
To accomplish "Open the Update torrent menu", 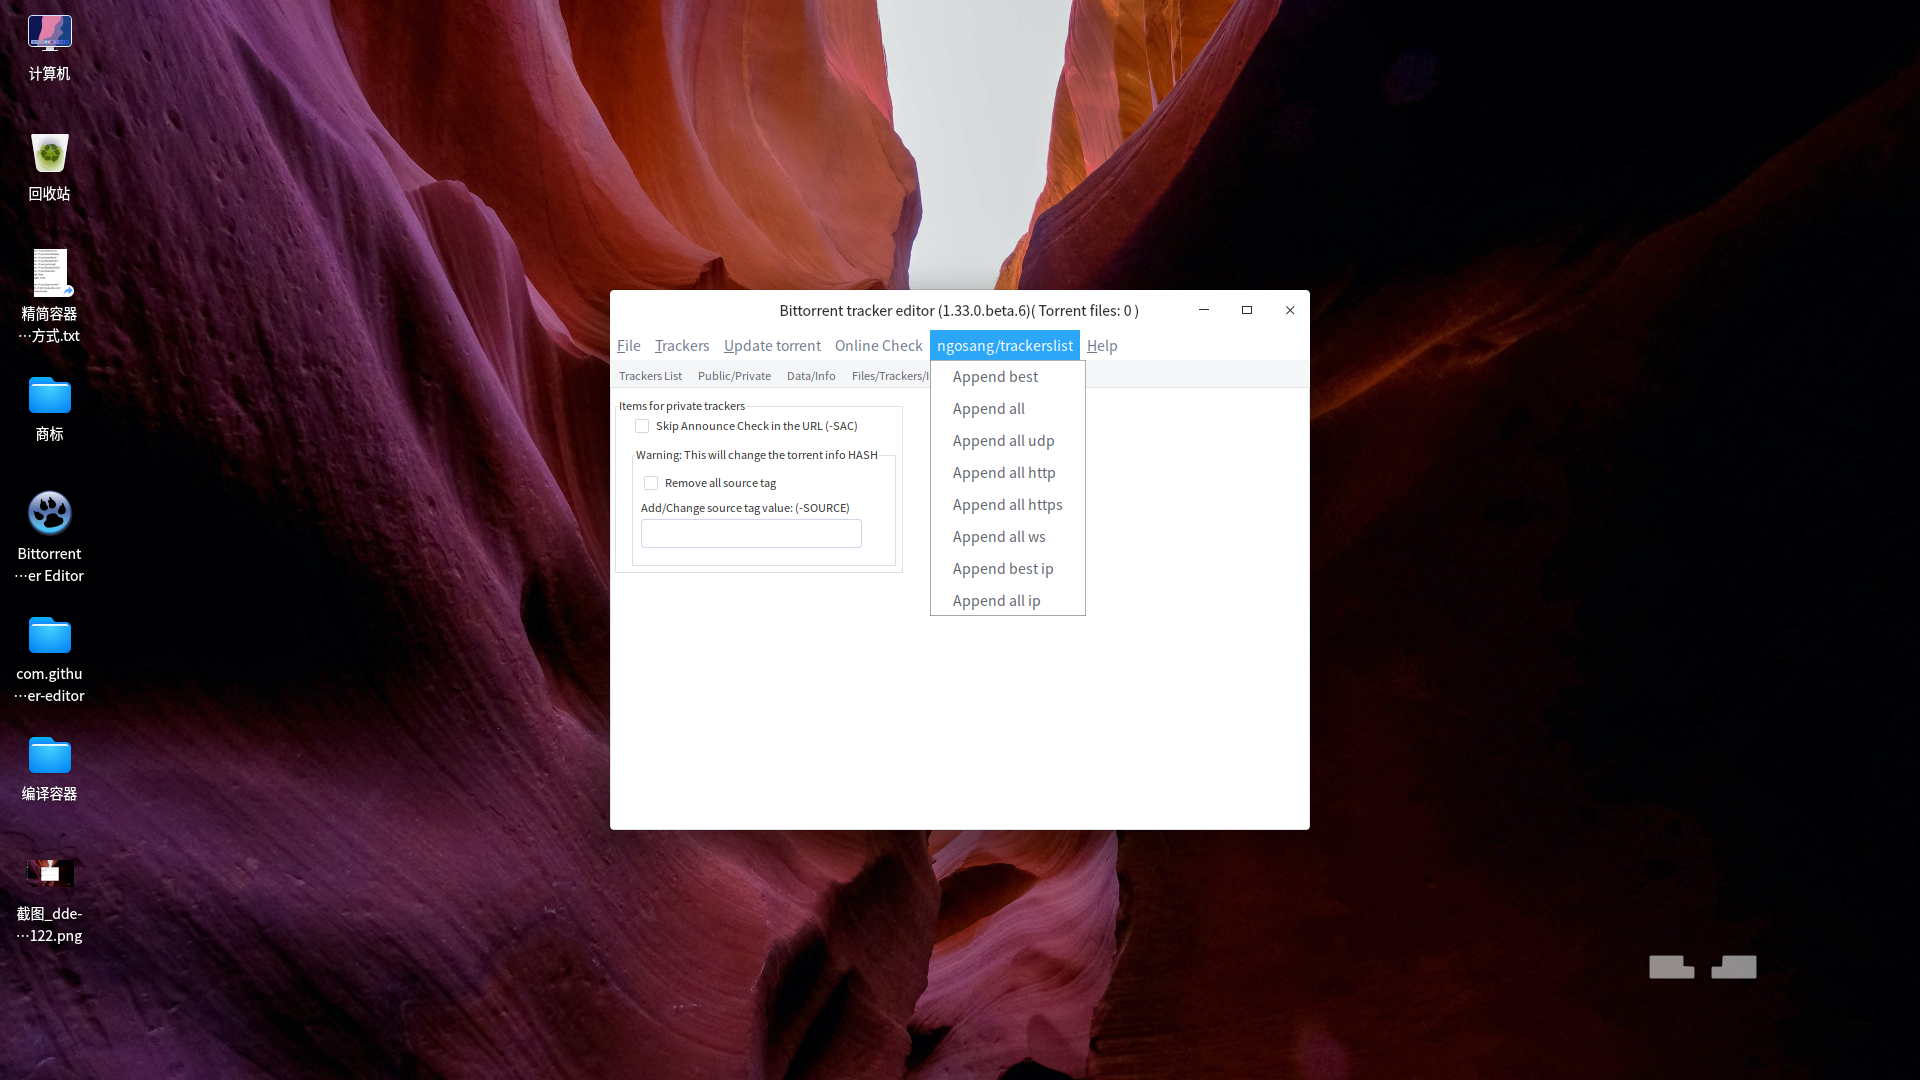I will pyautogui.click(x=772, y=345).
